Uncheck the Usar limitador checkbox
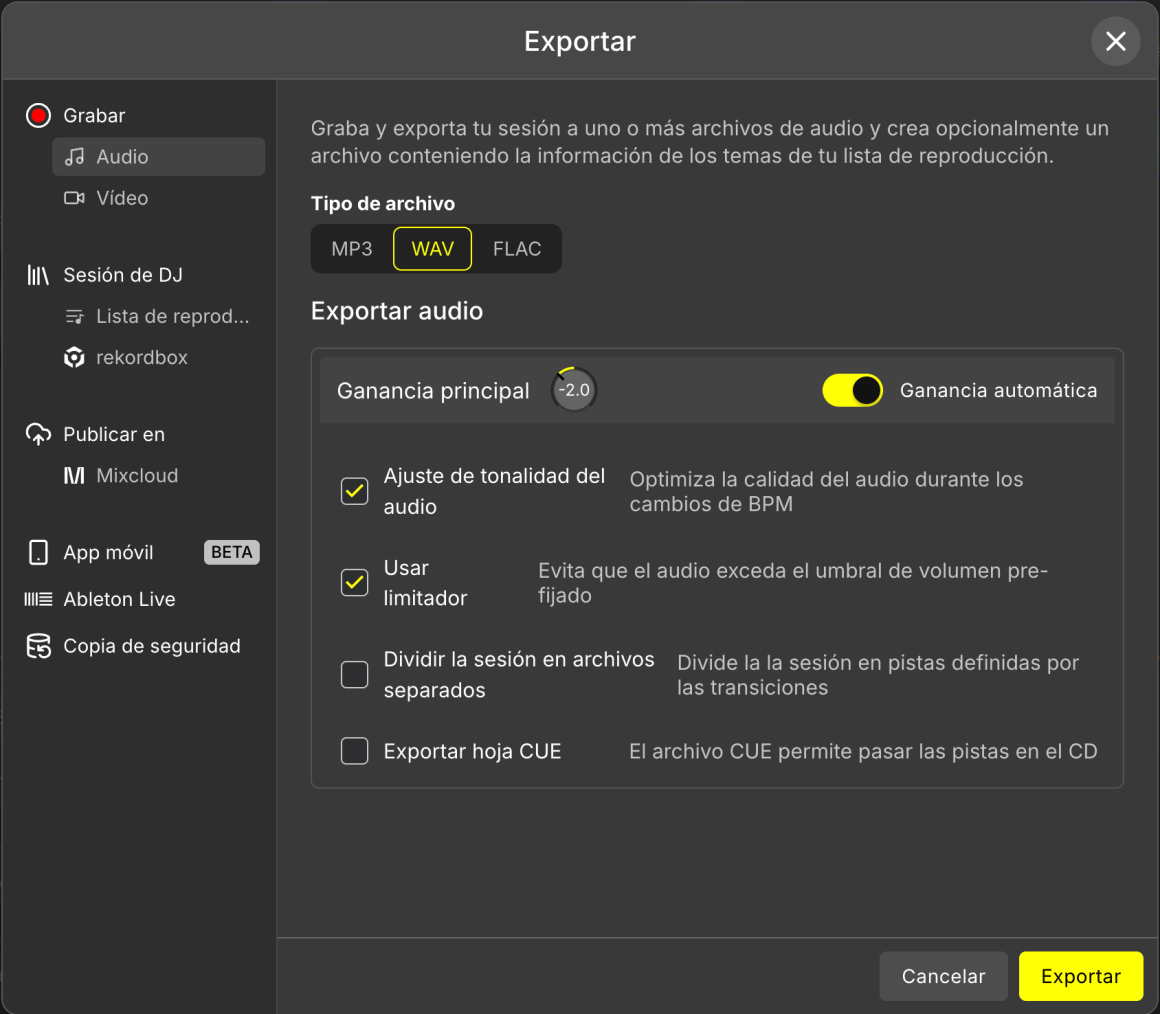This screenshot has width=1160, height=1014. tap(355, 582)
